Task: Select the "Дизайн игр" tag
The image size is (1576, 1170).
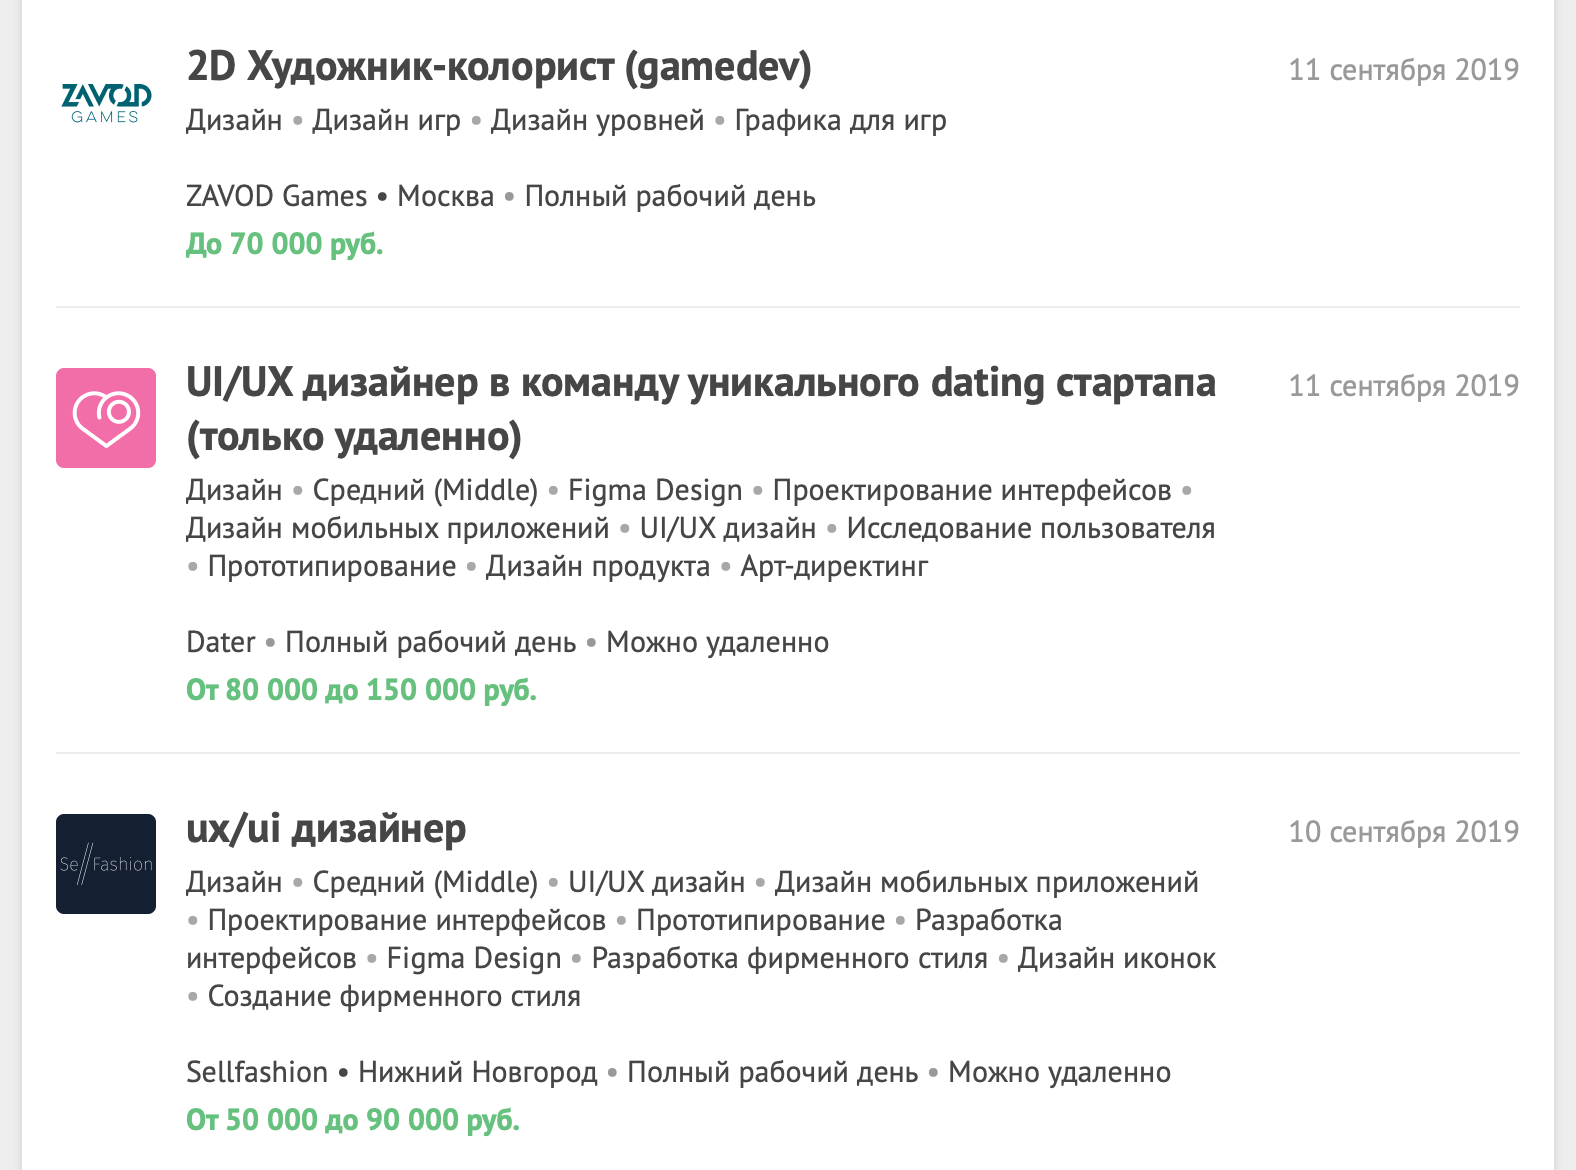Action: [x=387, y=120]
